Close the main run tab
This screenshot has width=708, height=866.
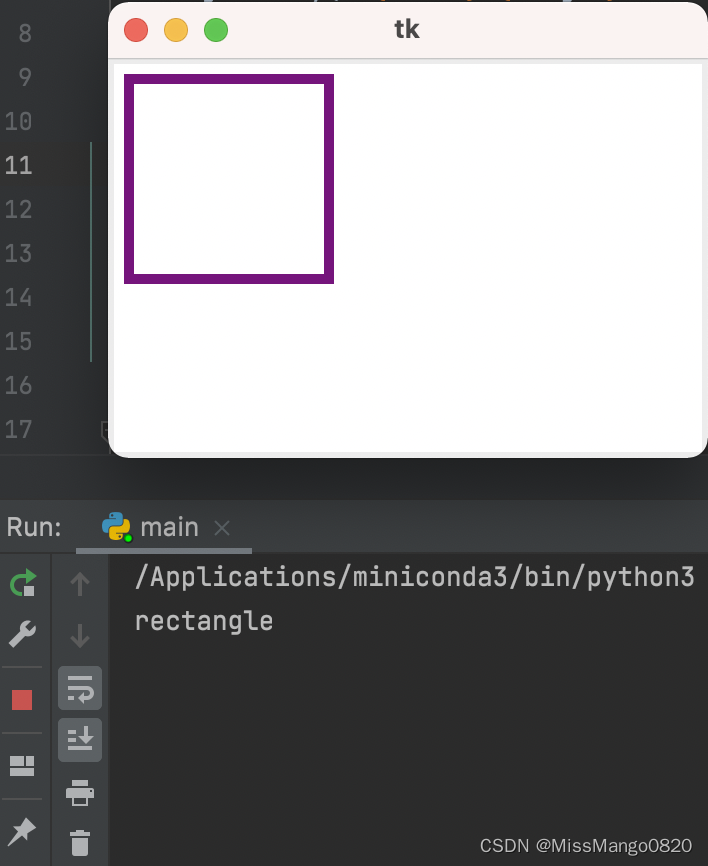(x=222, y=529)
